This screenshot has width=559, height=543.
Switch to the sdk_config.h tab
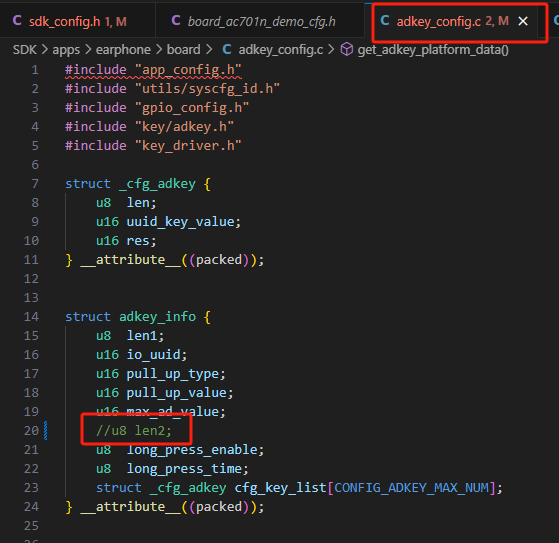77,21
